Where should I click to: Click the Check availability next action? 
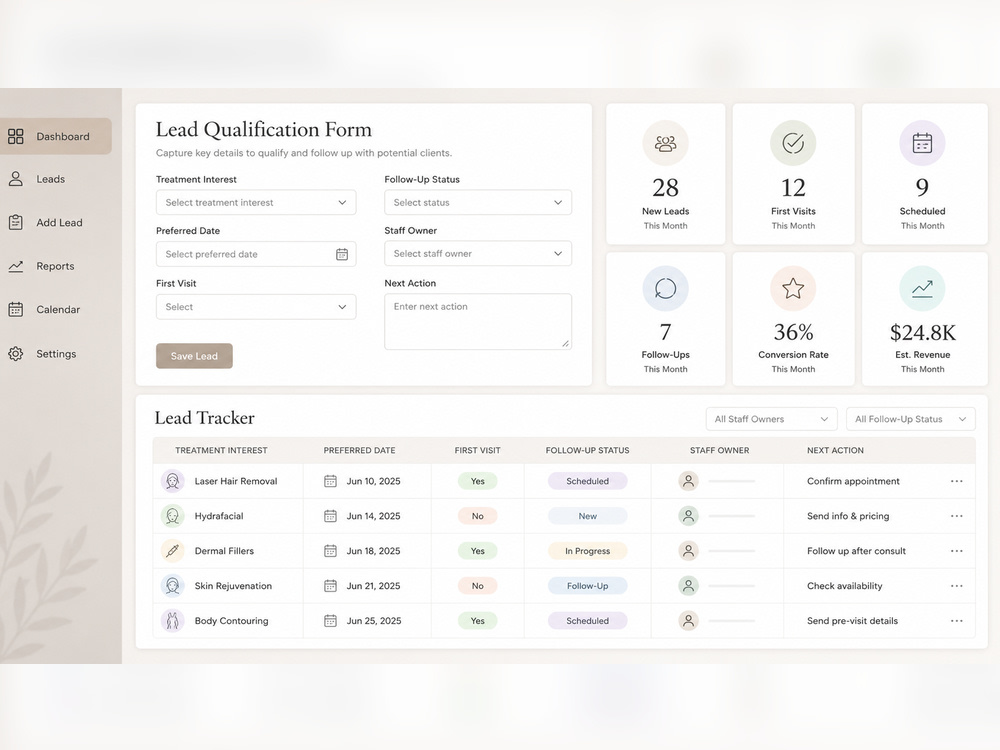(844, 585)
